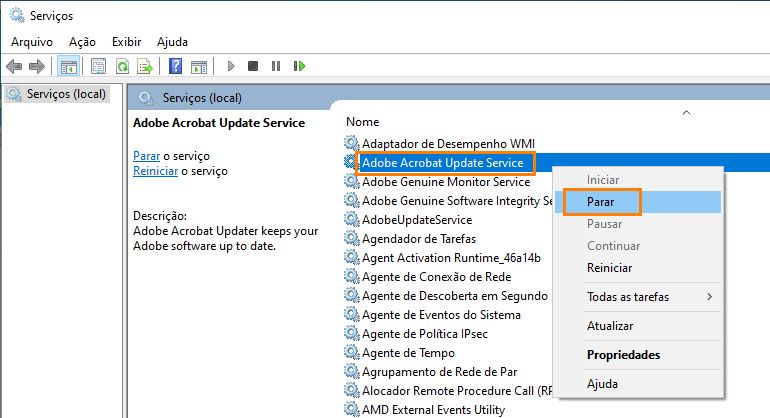Image resolution: width=770 pixels, height=418 pixels.
Task: Click the Parar o serviço link
Action: point(146,156)
